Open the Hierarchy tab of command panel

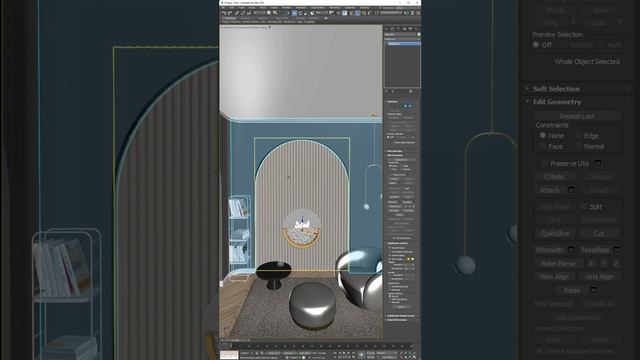[x=398, y=29]
